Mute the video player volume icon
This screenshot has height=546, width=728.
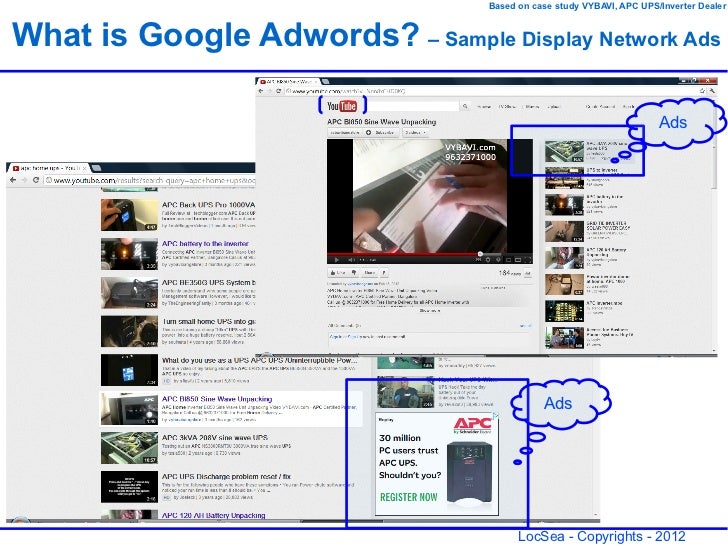click(x=351, y=260)
